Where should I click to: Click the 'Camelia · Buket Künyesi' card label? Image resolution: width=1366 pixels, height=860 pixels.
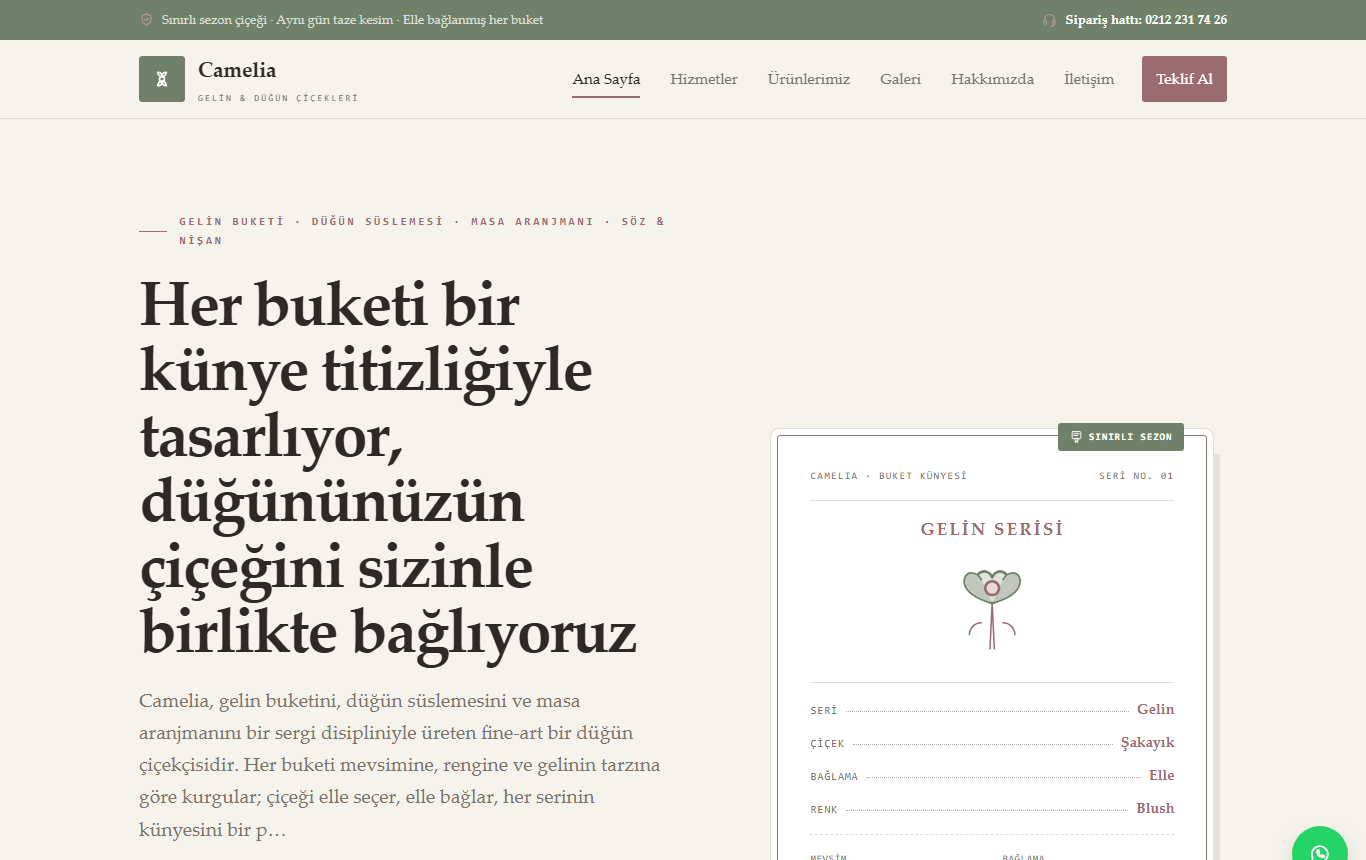[888, 476]
